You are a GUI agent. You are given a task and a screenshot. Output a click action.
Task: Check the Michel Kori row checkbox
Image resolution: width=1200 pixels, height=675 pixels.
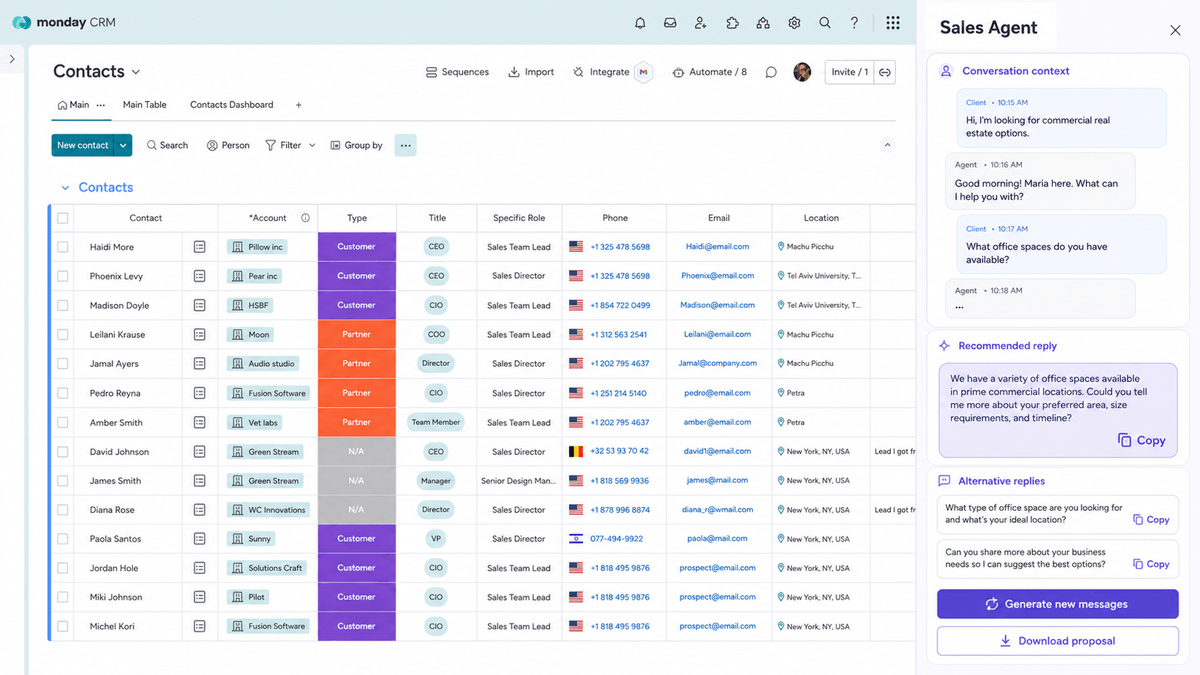63,626
